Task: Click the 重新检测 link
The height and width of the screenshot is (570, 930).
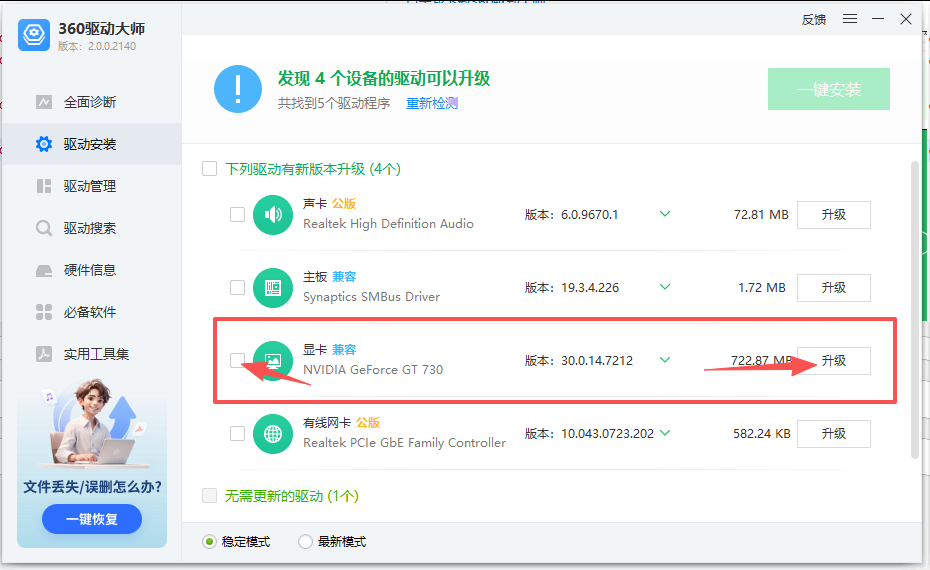Action: [432, 103]
